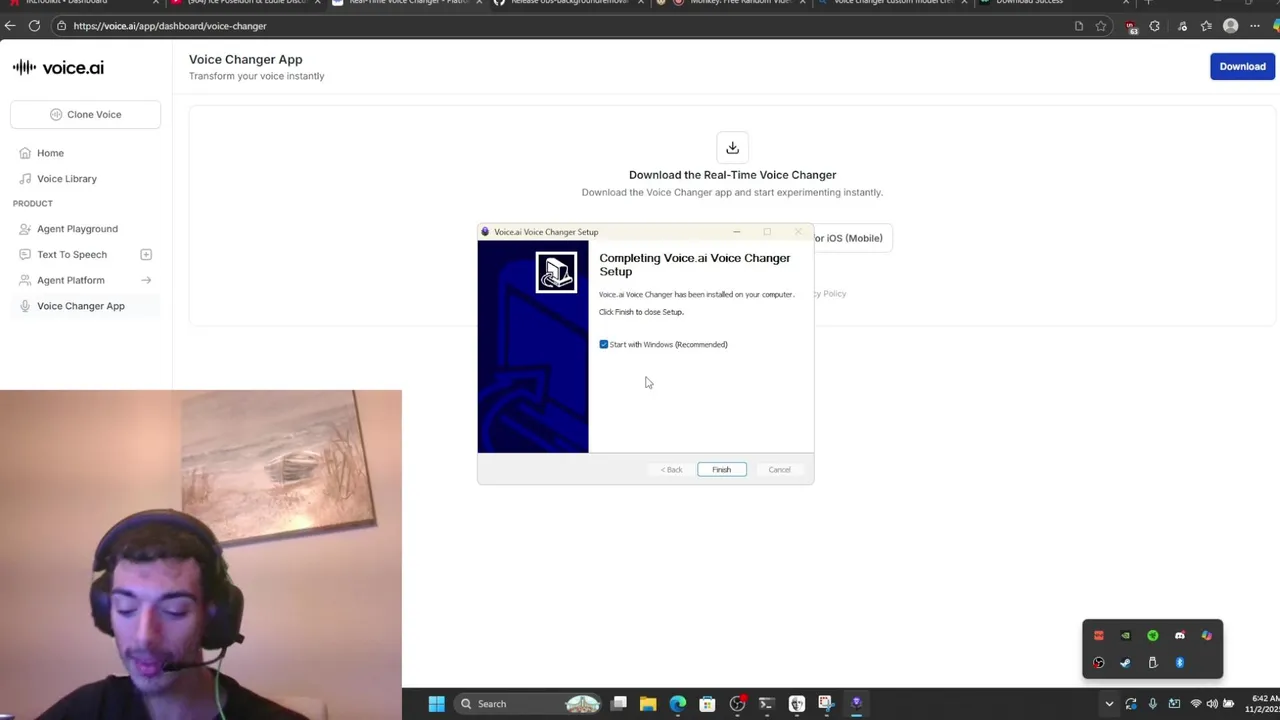Open the Terminal icon on taskbar
The width and height of the screenshot is (1280, 720).
coord(766,704)
